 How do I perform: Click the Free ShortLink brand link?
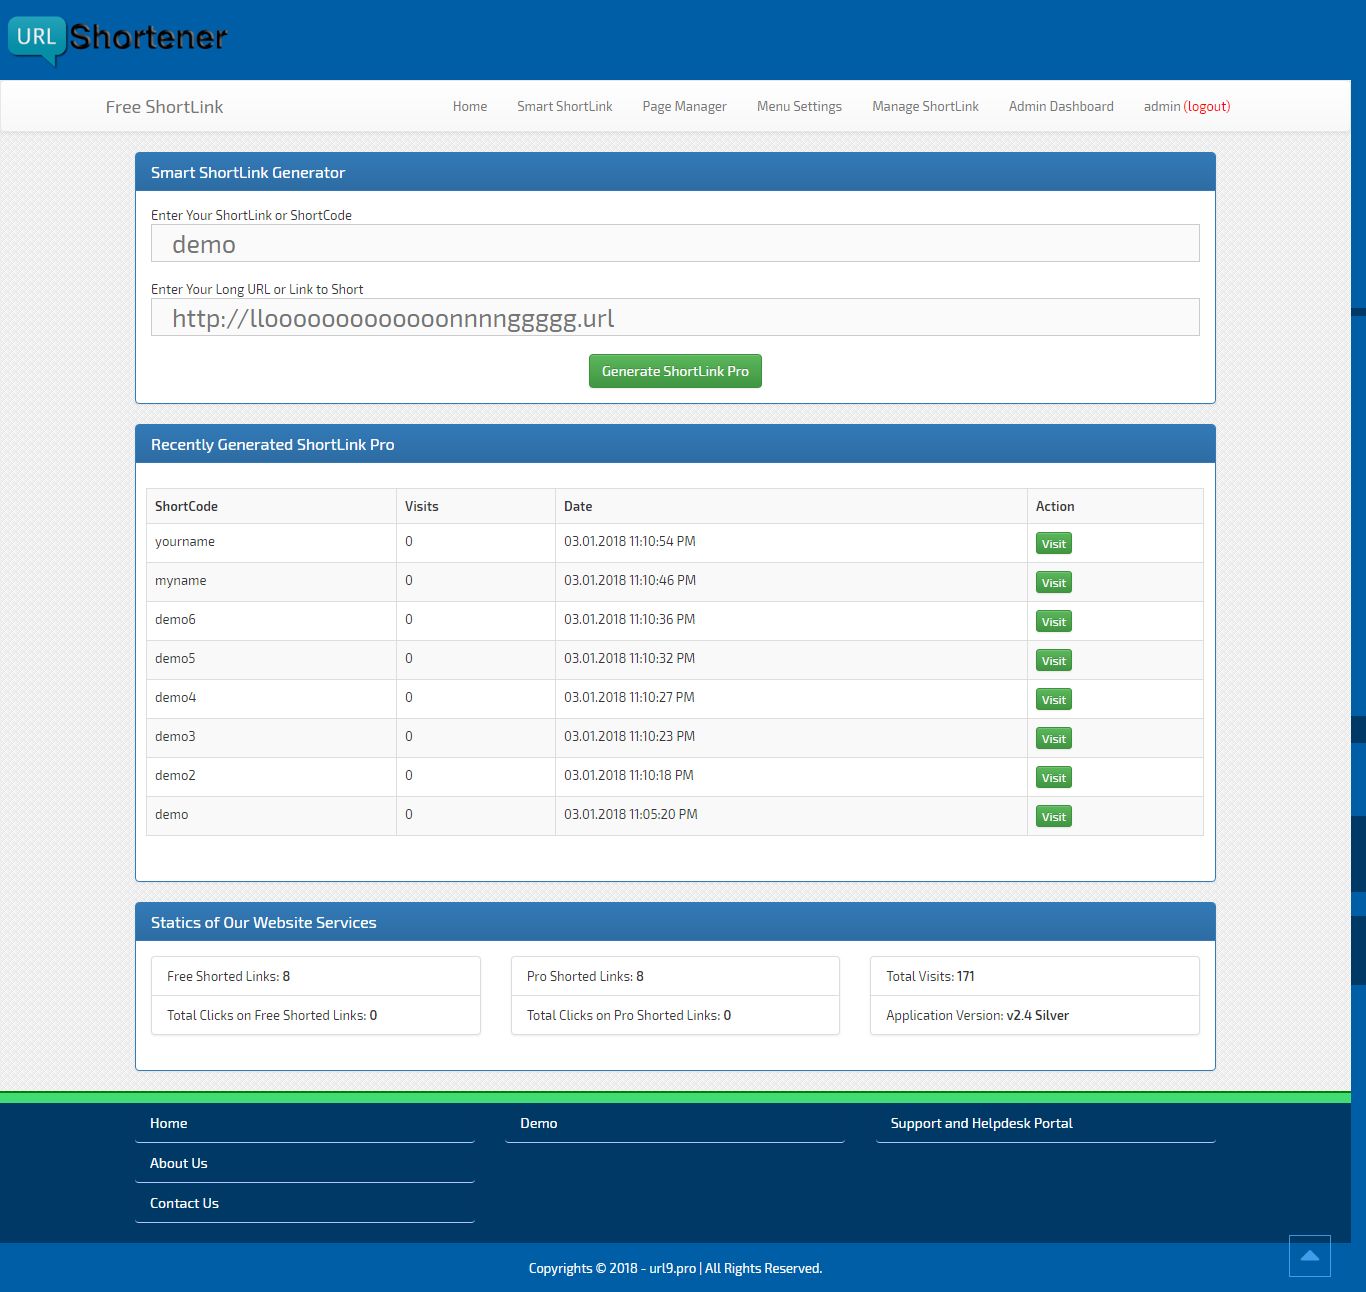point(164,107)
